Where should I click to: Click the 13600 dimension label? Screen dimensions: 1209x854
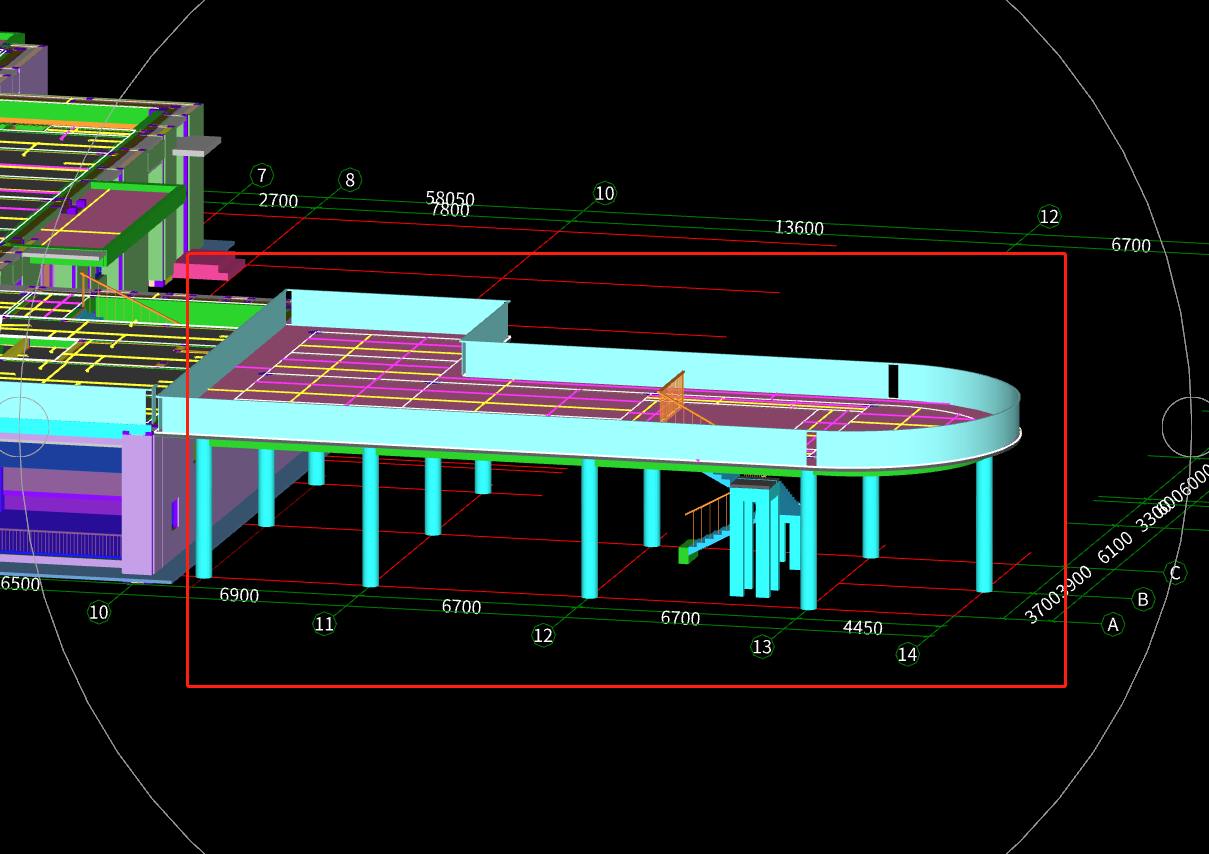[x=799, y=228]
